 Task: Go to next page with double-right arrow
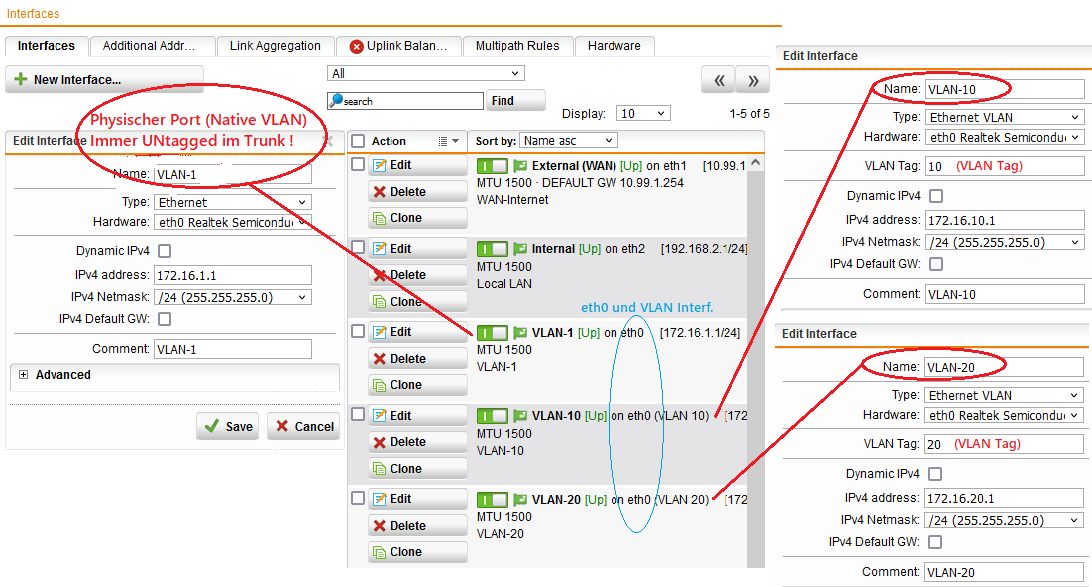coord(753,80)
